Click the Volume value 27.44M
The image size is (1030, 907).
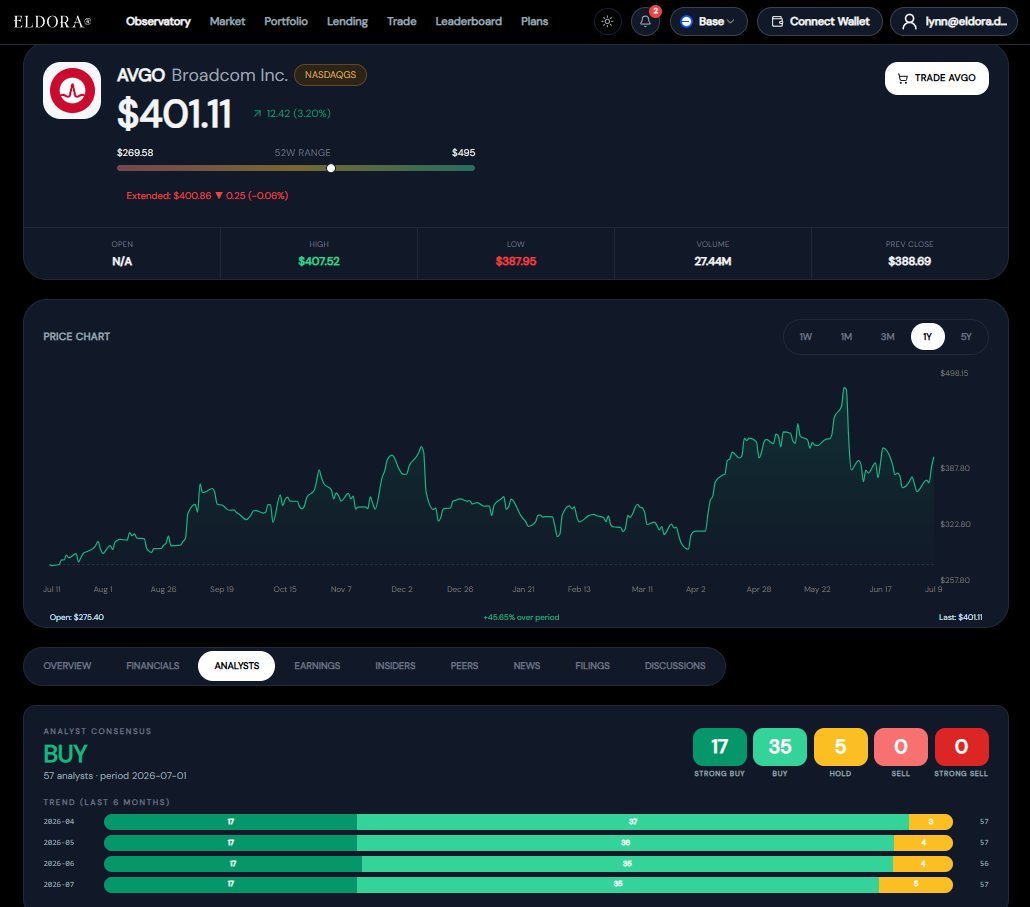713,261
